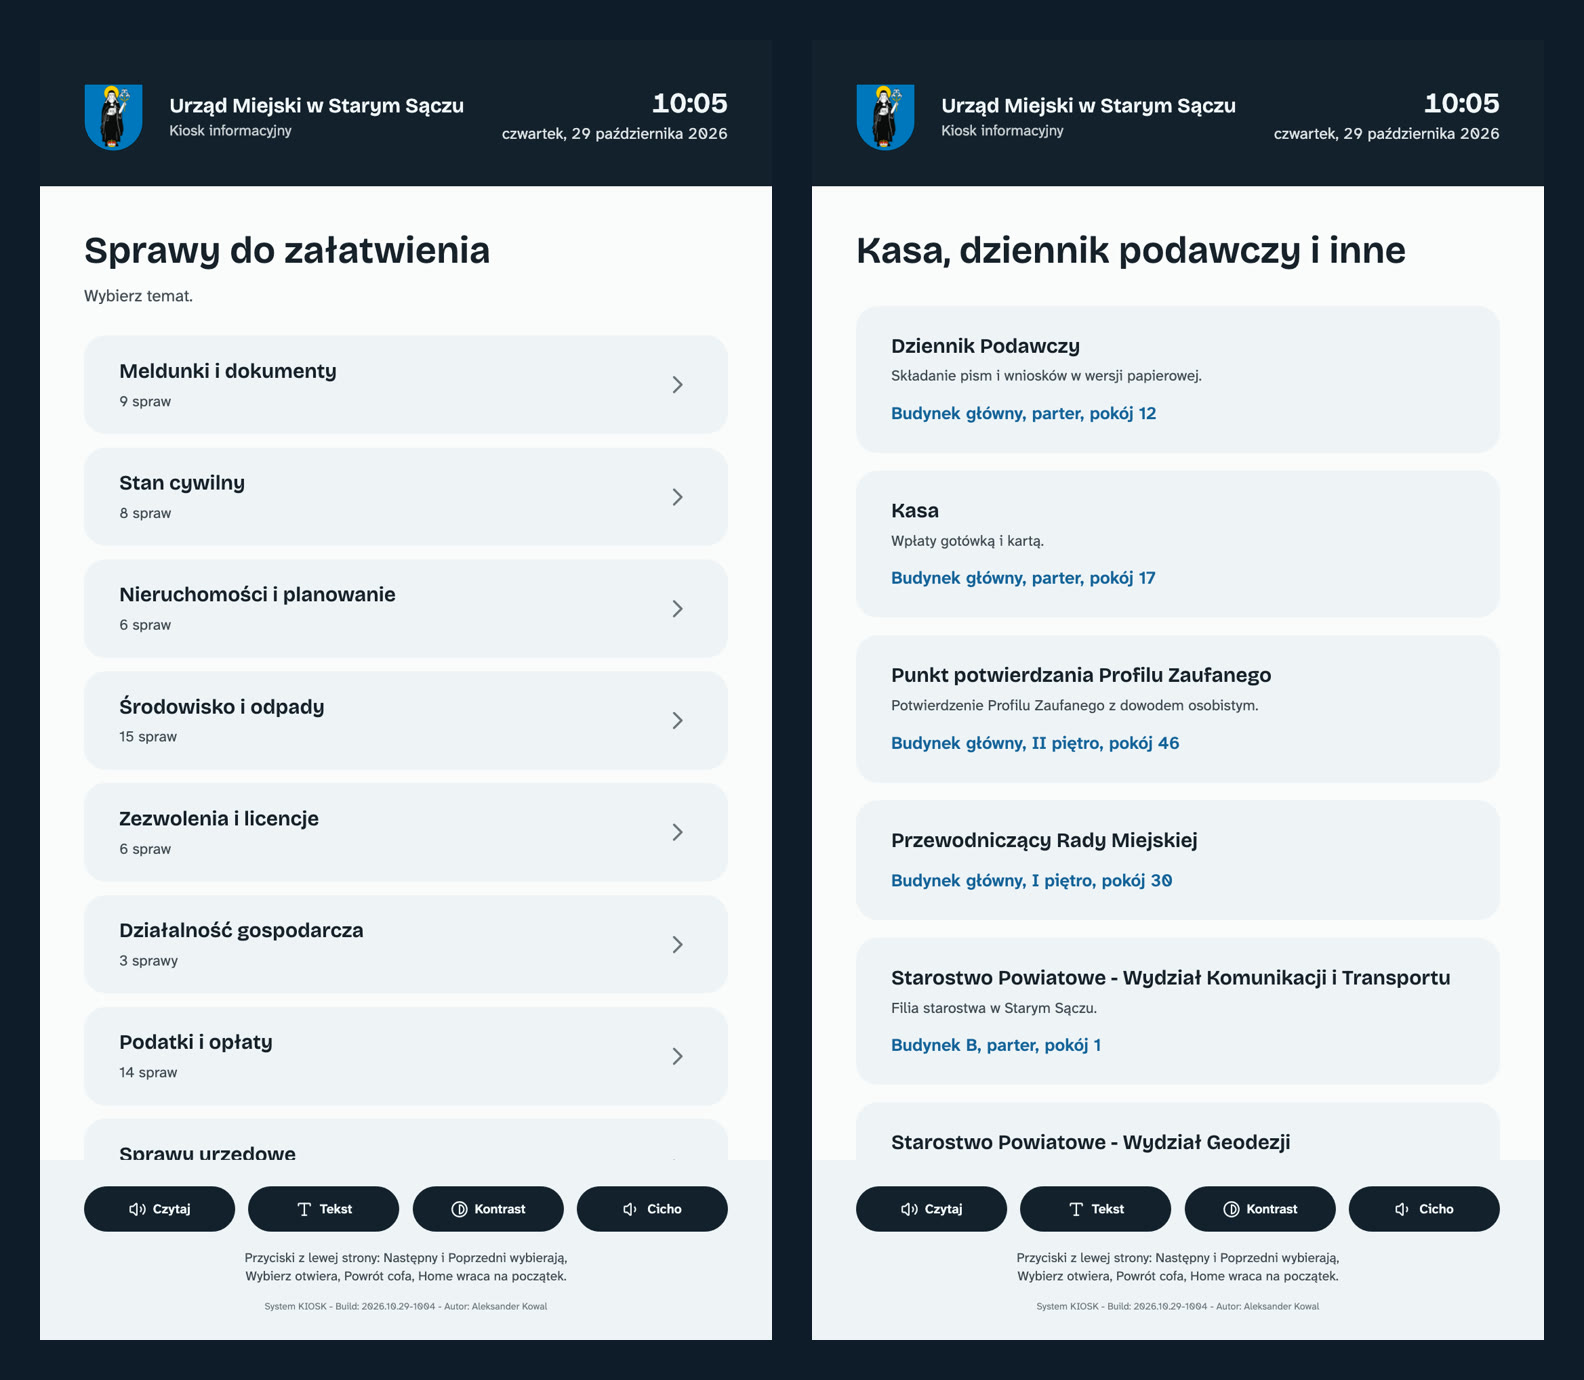Tap the Czytaj speaker button in the right kiosk
The image size is (1584, 1380).
point(931,1209)
